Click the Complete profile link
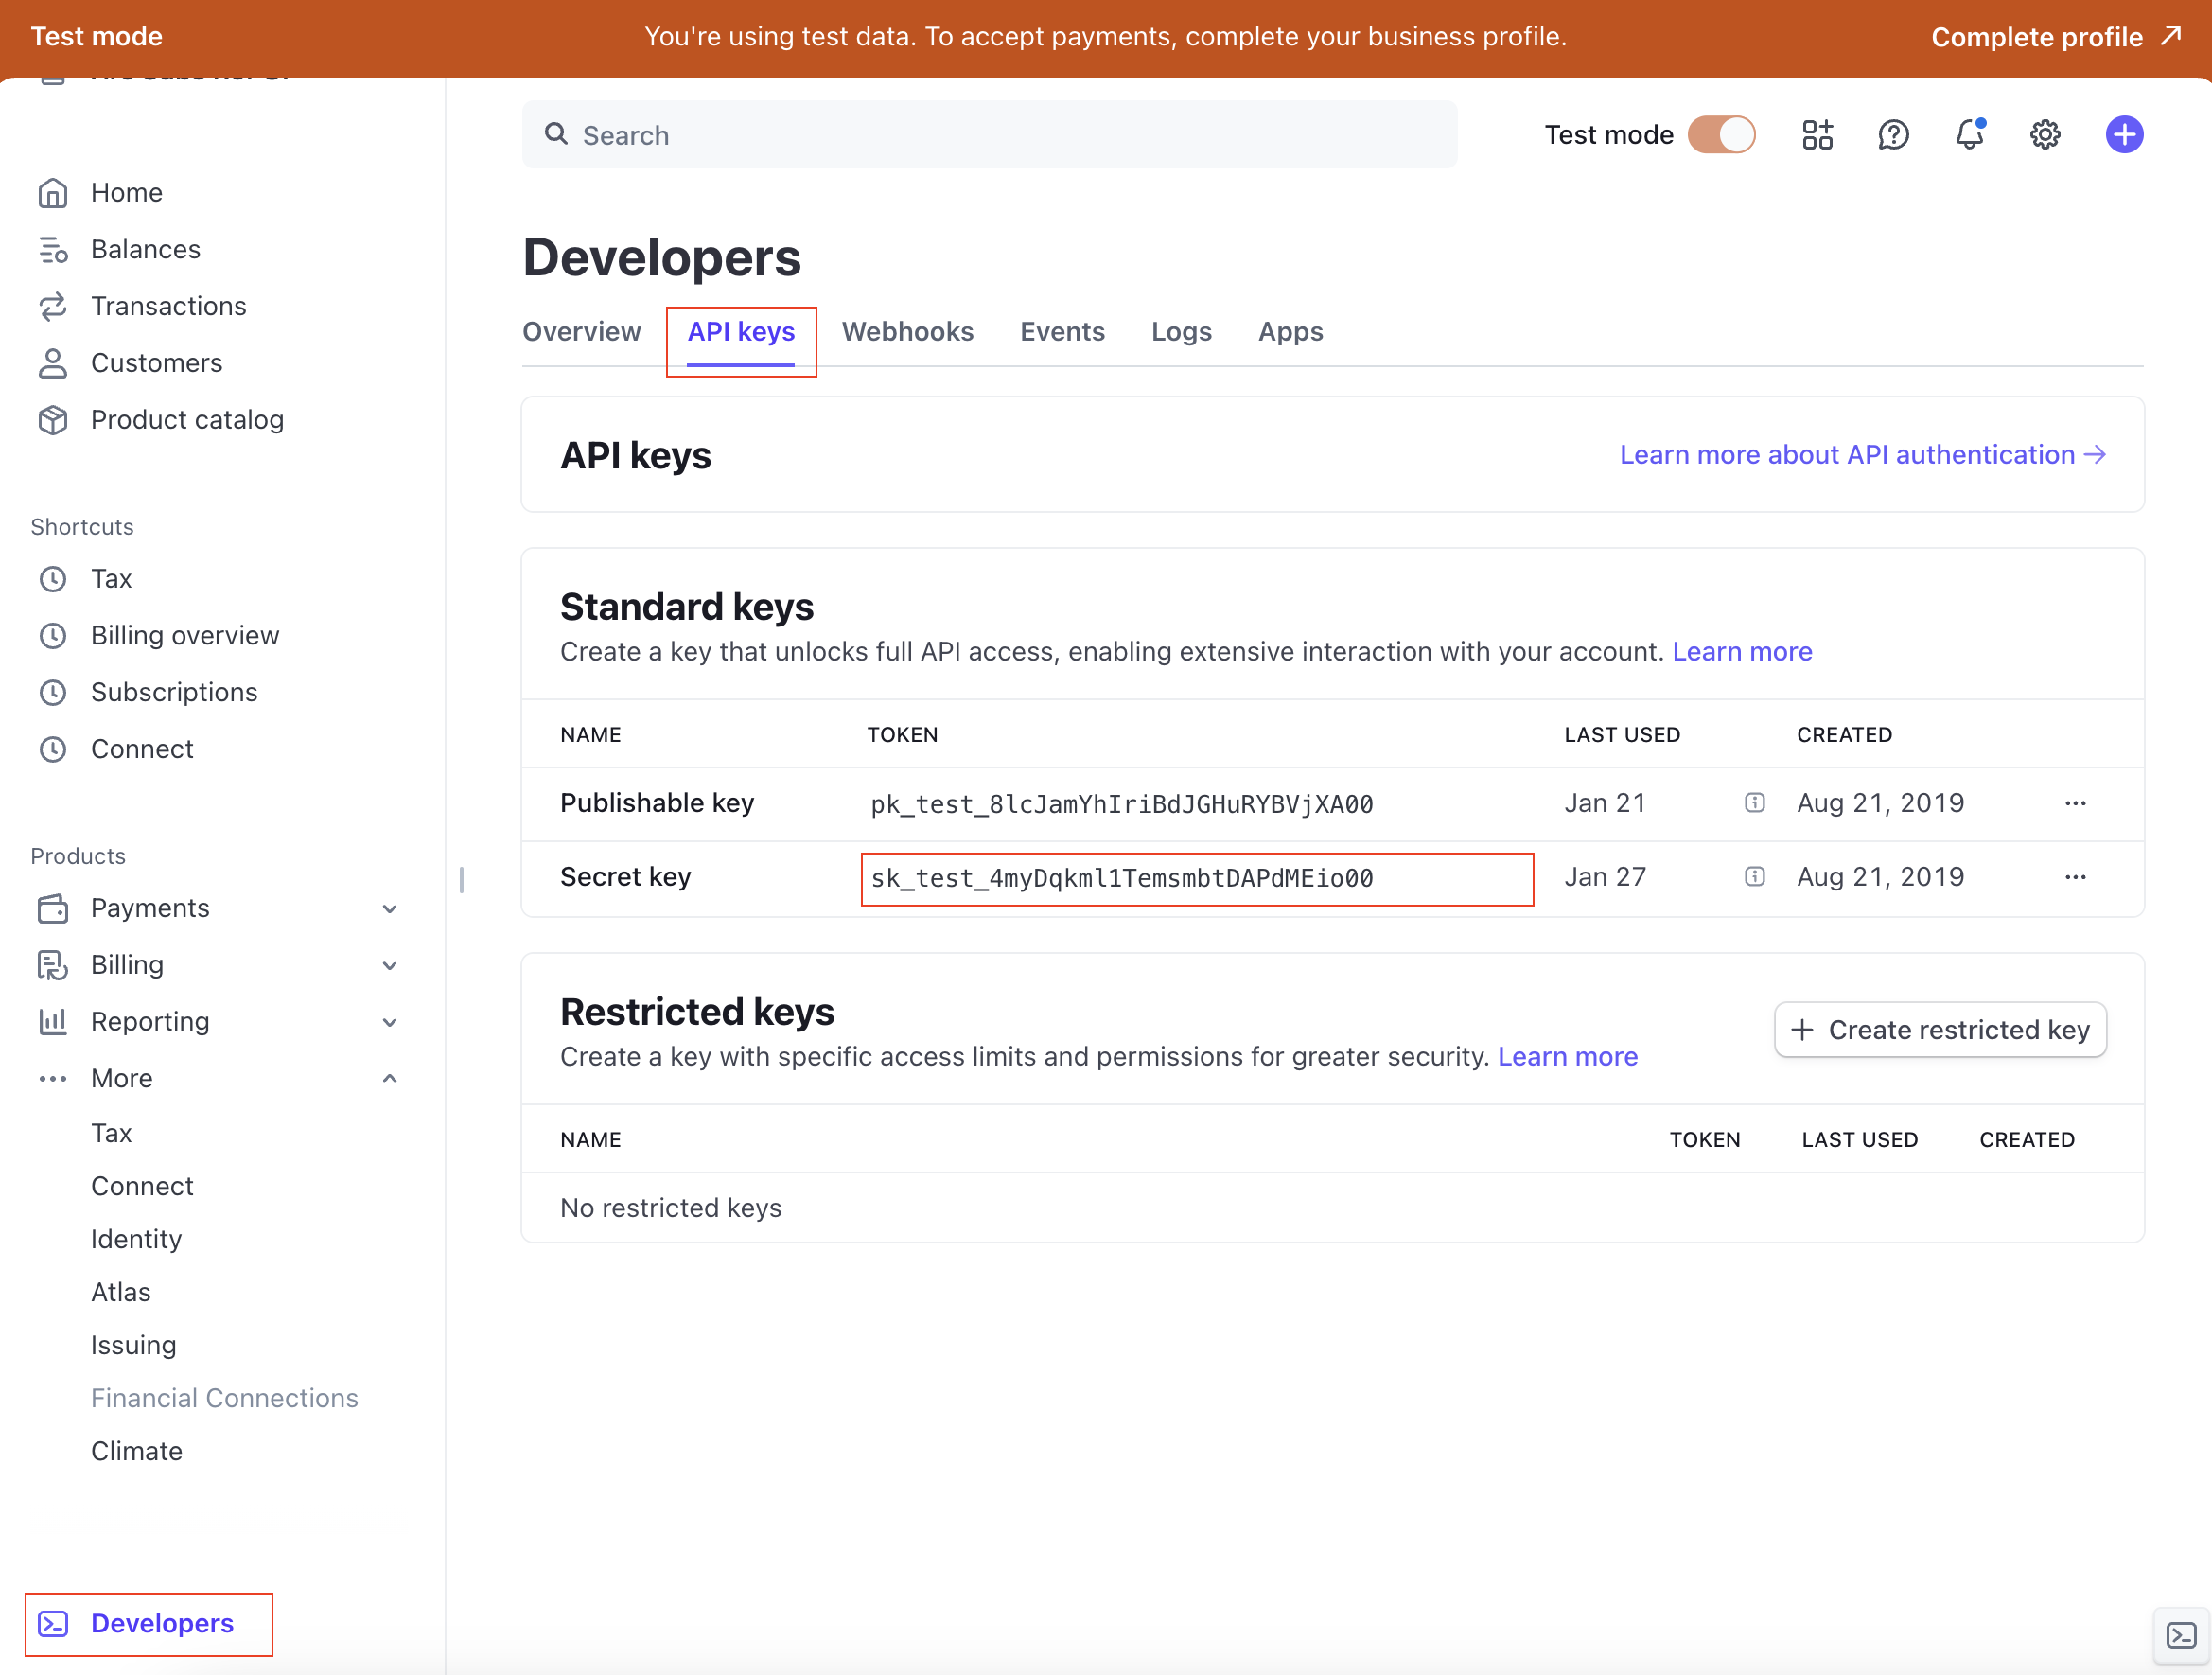The image size is (2212, 1675). [x=2037, y=37]
